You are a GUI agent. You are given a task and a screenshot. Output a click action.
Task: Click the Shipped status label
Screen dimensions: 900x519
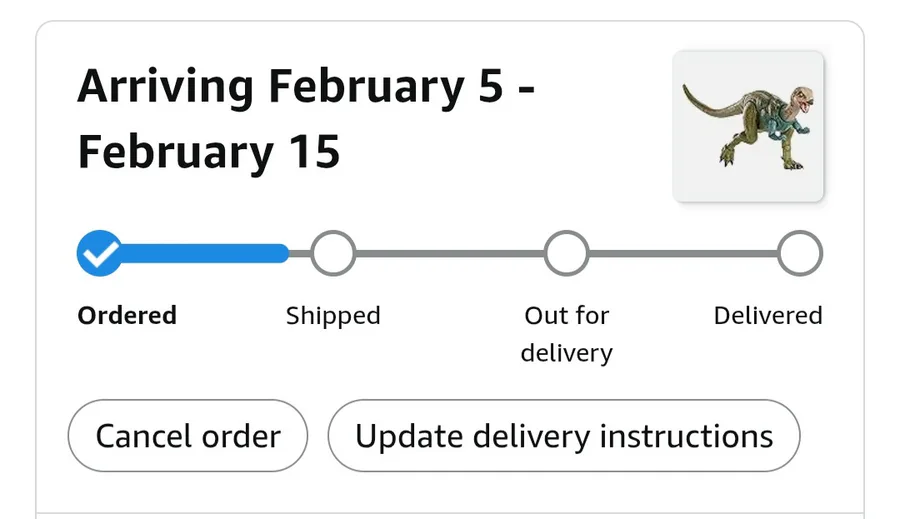tap(333, 316)
